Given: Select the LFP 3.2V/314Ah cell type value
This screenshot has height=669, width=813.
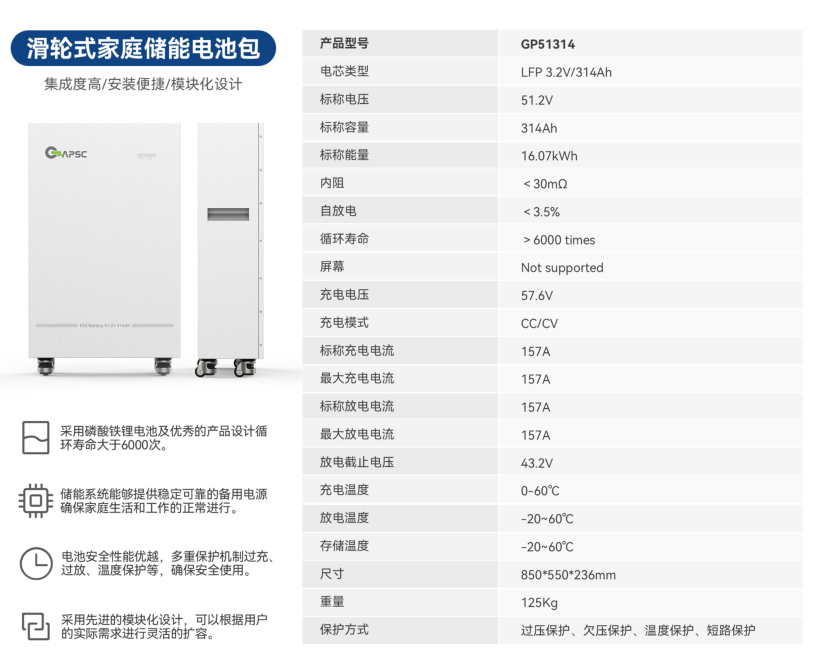Looking at the screenshot, I should [565, 72].
